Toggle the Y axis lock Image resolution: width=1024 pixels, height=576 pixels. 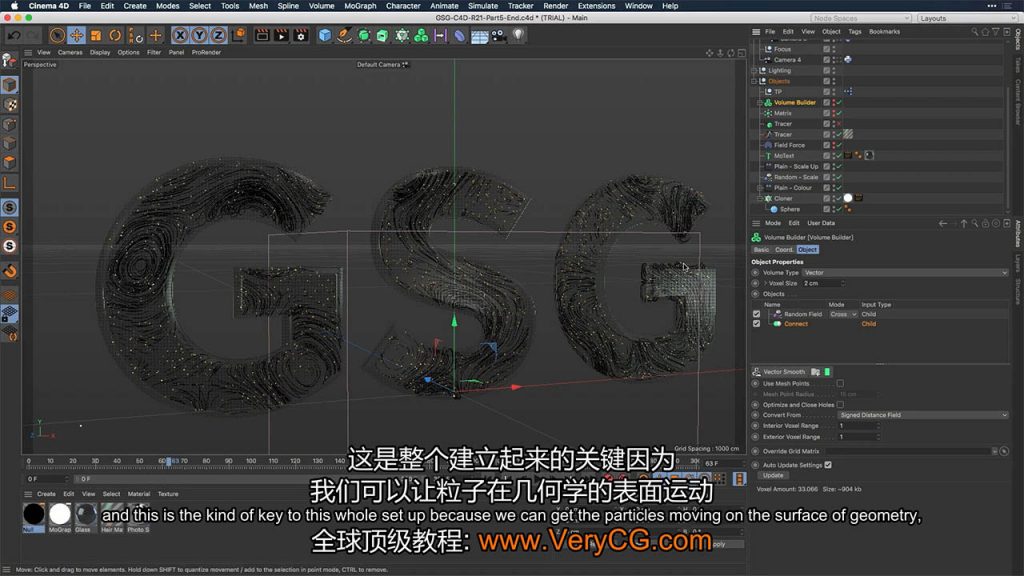coord(199,35)
